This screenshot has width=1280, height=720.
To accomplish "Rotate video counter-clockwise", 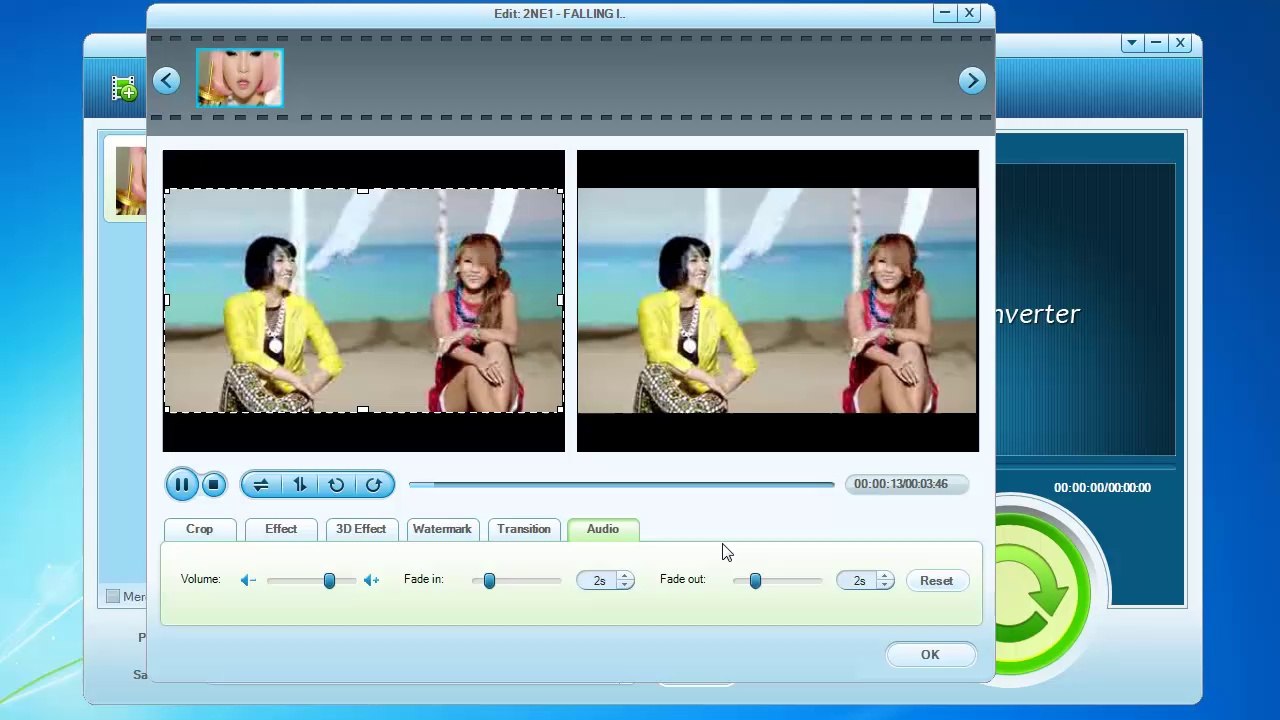I will click(337, 485).
